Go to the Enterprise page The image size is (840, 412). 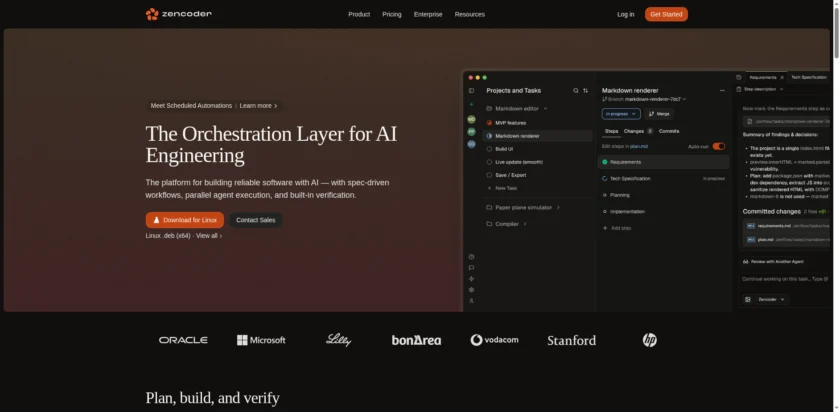pos(428,14)
